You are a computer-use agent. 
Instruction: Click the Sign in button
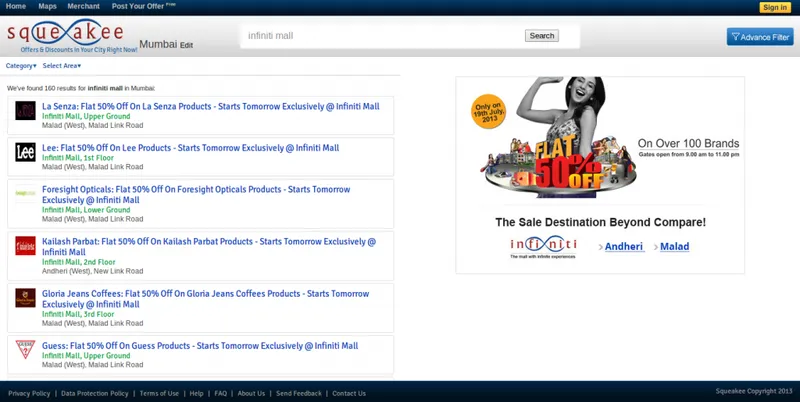(x=775, y=7)
